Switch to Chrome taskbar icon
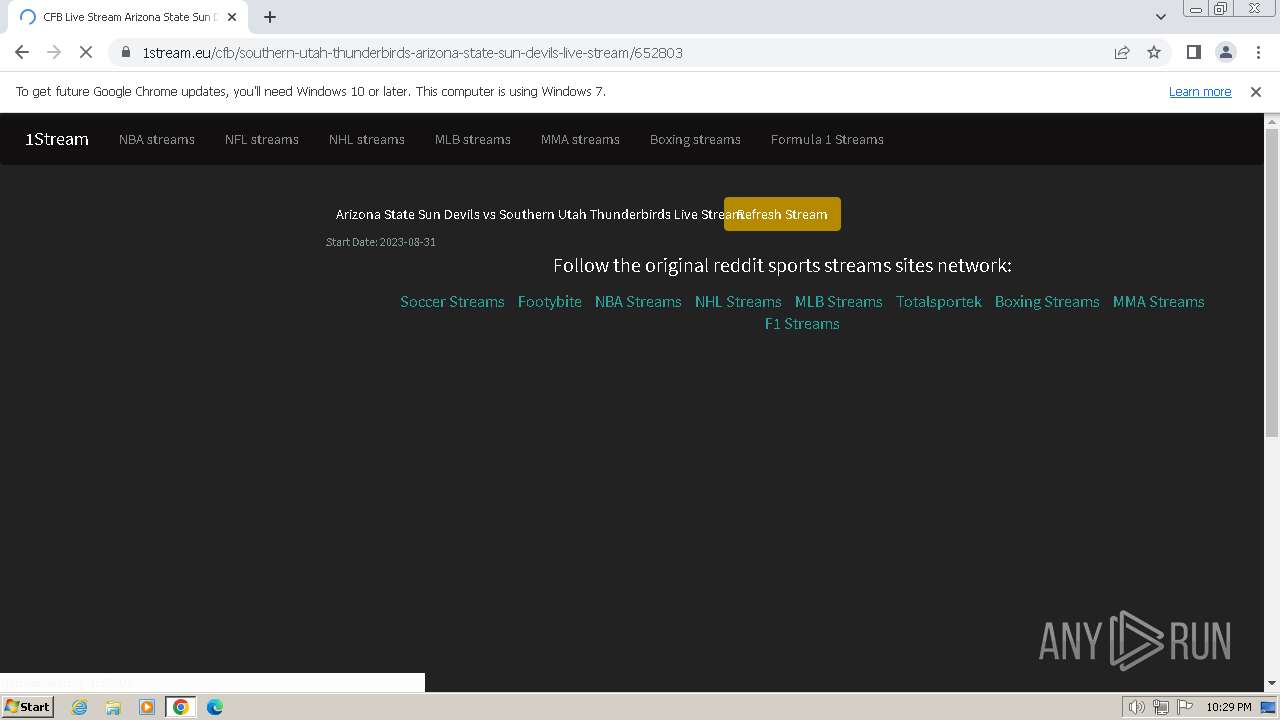This screenshot has width=1280, height=720. coord(181,707)
